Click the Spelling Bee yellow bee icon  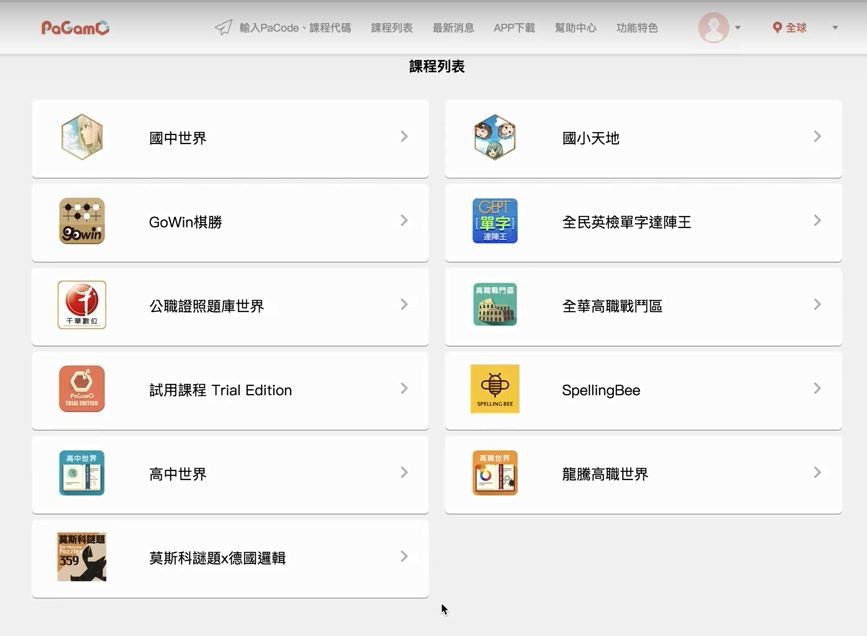[495, 389]
